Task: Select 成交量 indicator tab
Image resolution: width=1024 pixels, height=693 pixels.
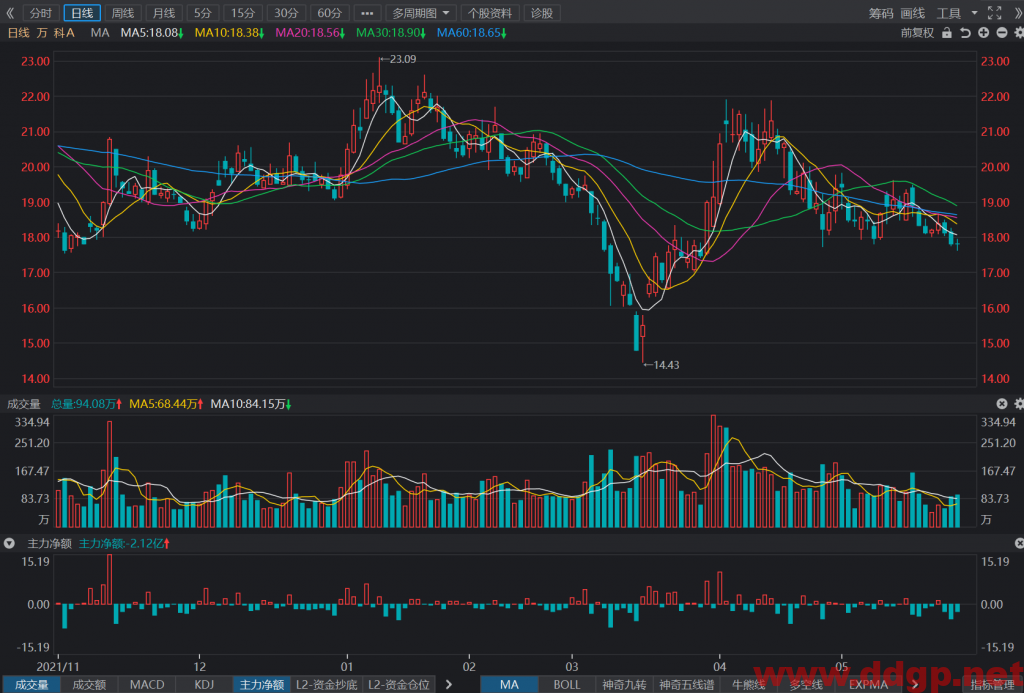Action: click(32, 685)
